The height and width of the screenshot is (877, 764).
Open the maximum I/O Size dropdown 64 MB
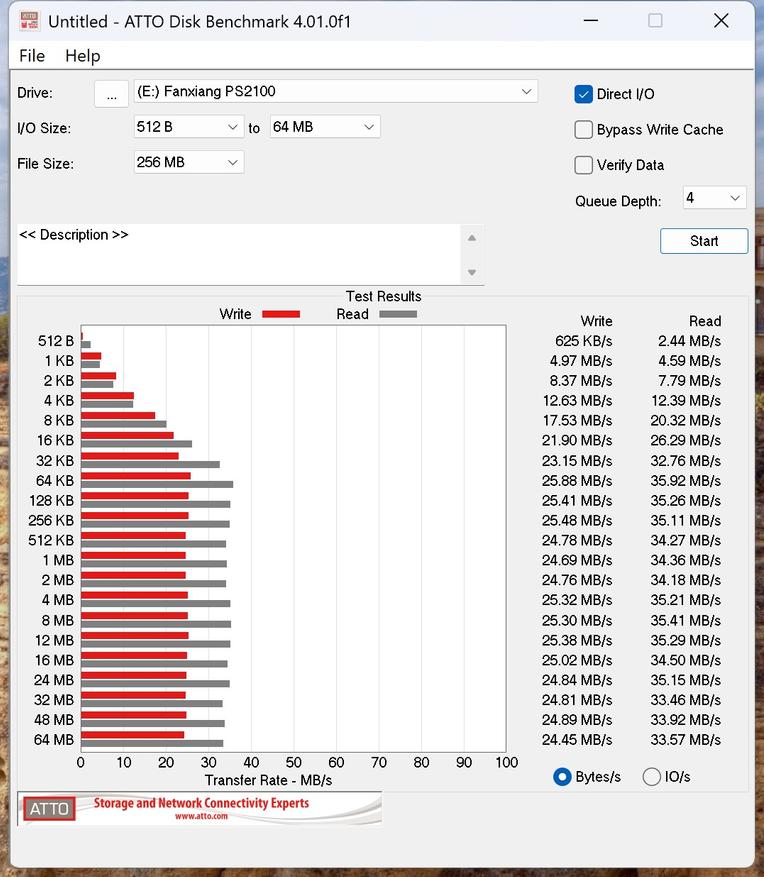tap(324, 127)
